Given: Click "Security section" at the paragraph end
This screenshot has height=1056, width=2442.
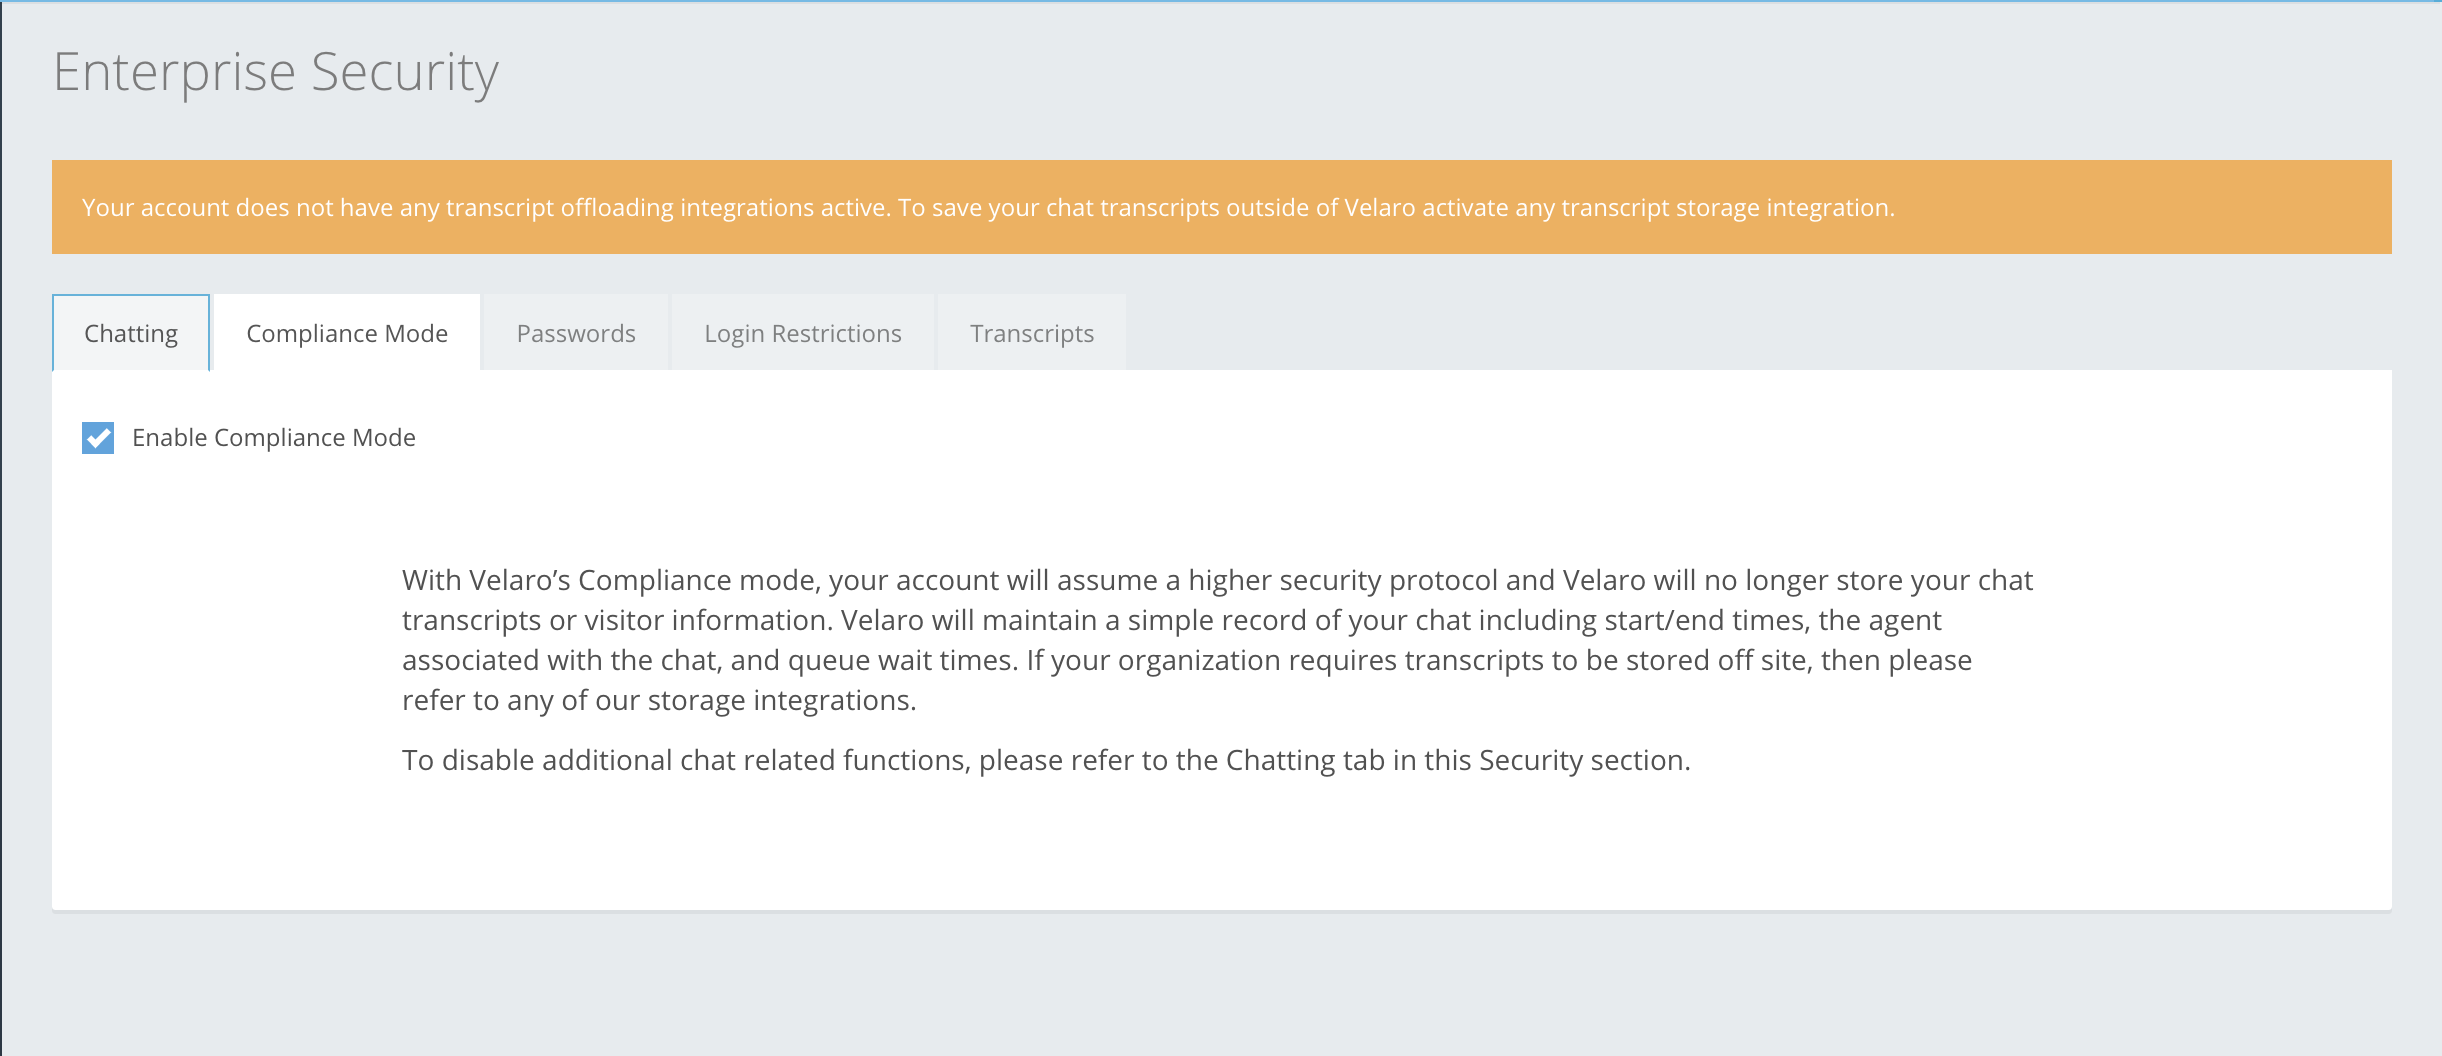Looking at the screenshot, I should tap(1582, 760).
